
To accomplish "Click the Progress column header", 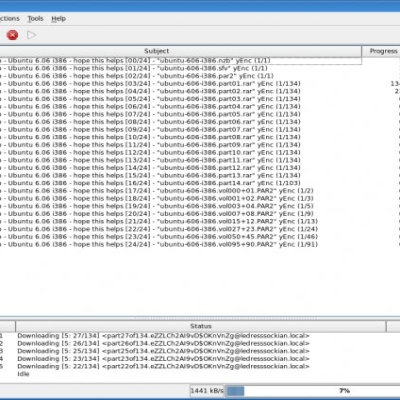I will [x=381, y=51].
